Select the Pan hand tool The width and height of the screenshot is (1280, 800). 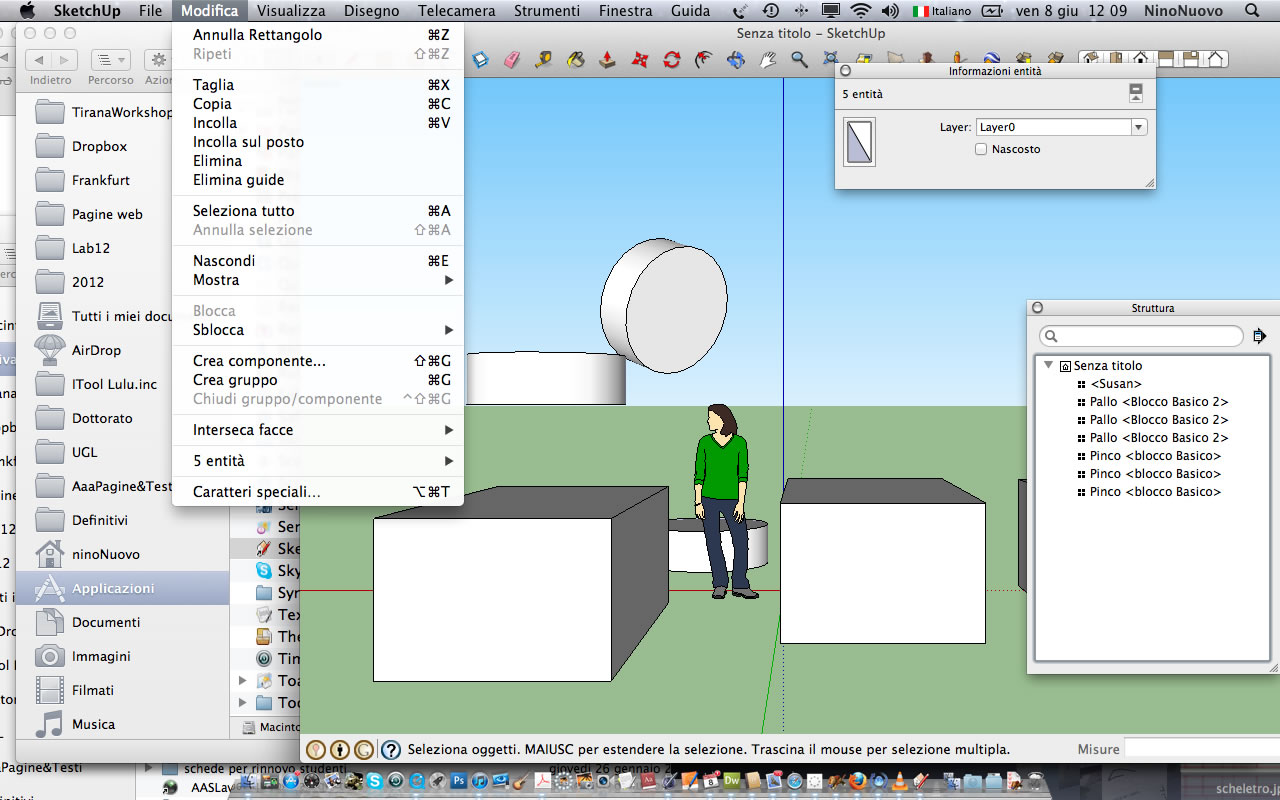click(x=768, y=60)
